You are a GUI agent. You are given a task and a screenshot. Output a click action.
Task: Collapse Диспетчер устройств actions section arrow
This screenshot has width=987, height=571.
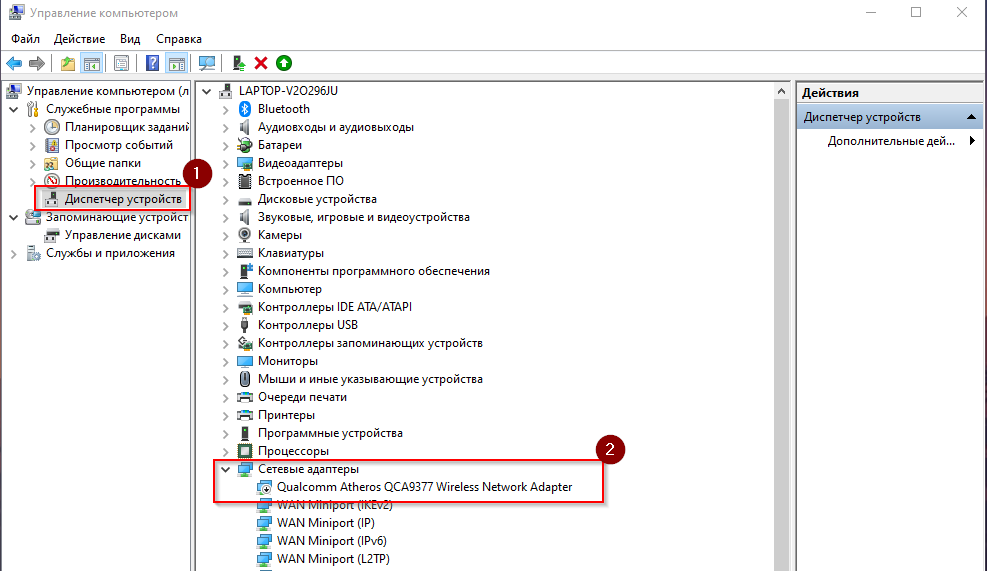click(971, 117)
